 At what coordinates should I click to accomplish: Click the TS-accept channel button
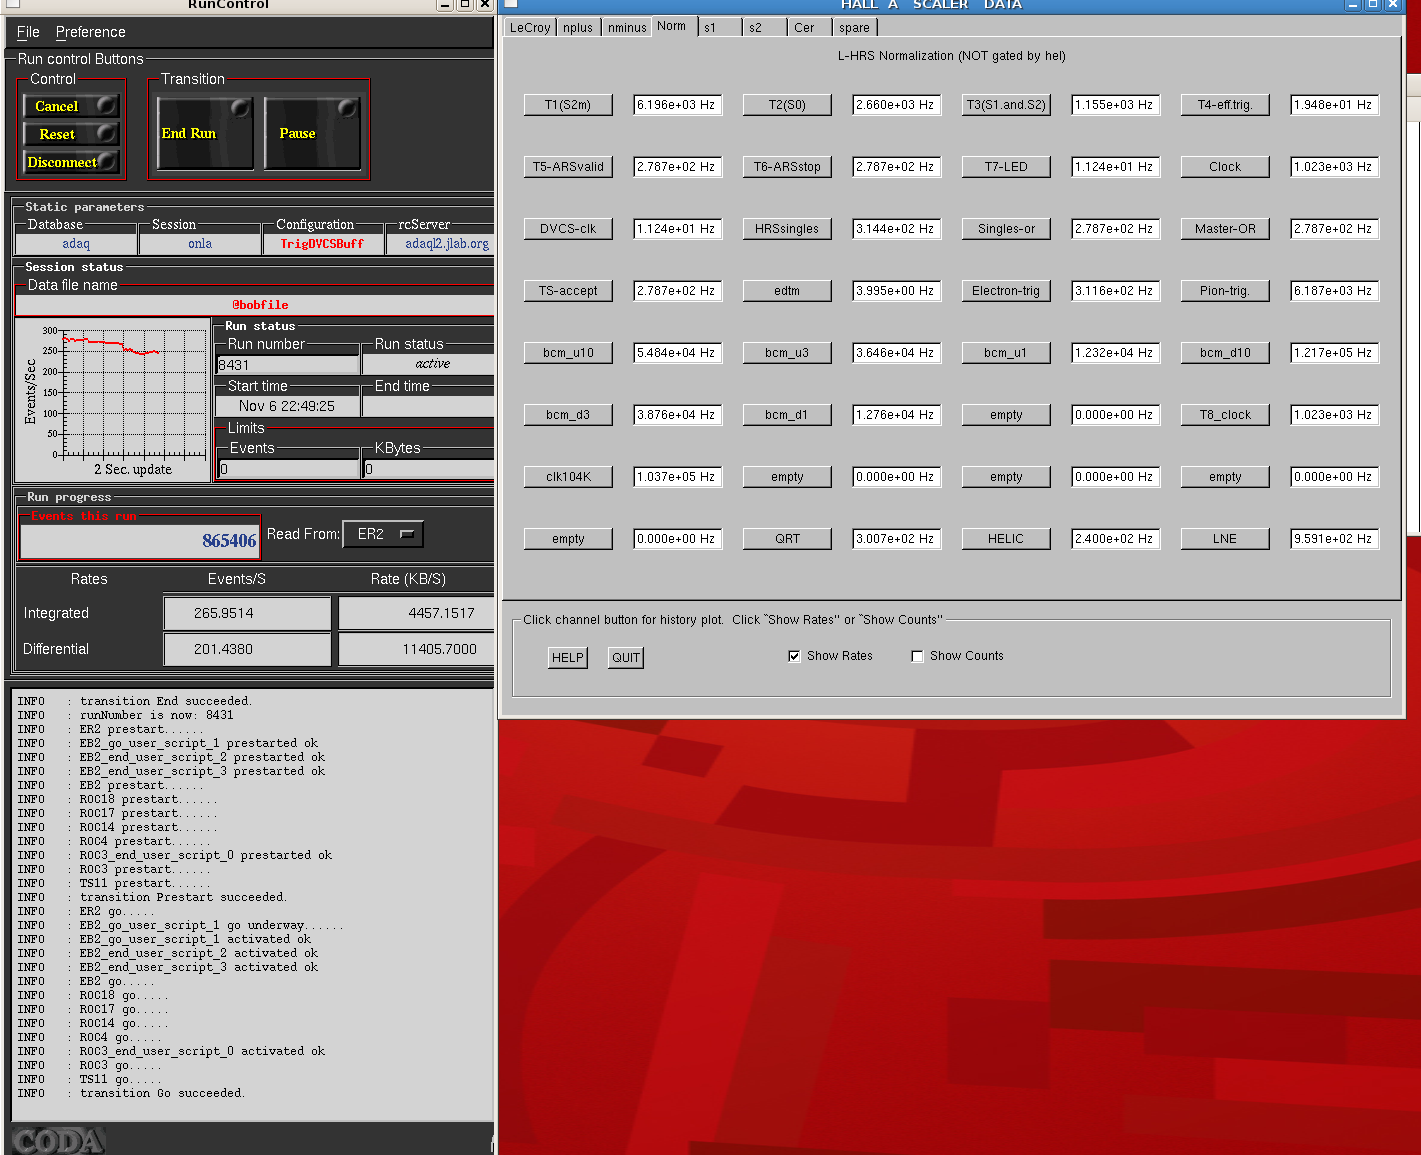click(568, 291)
